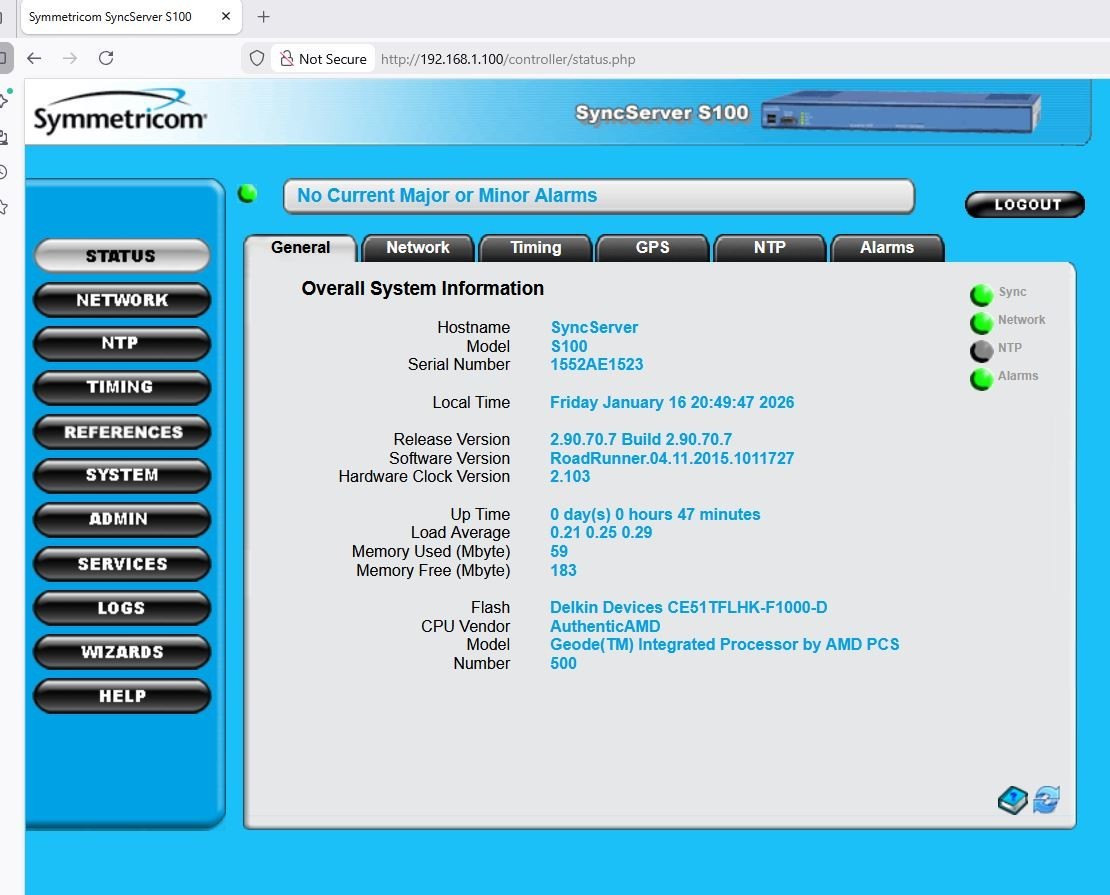Click the Overall System Information heading
The image size is (1110, 895).
423,288
